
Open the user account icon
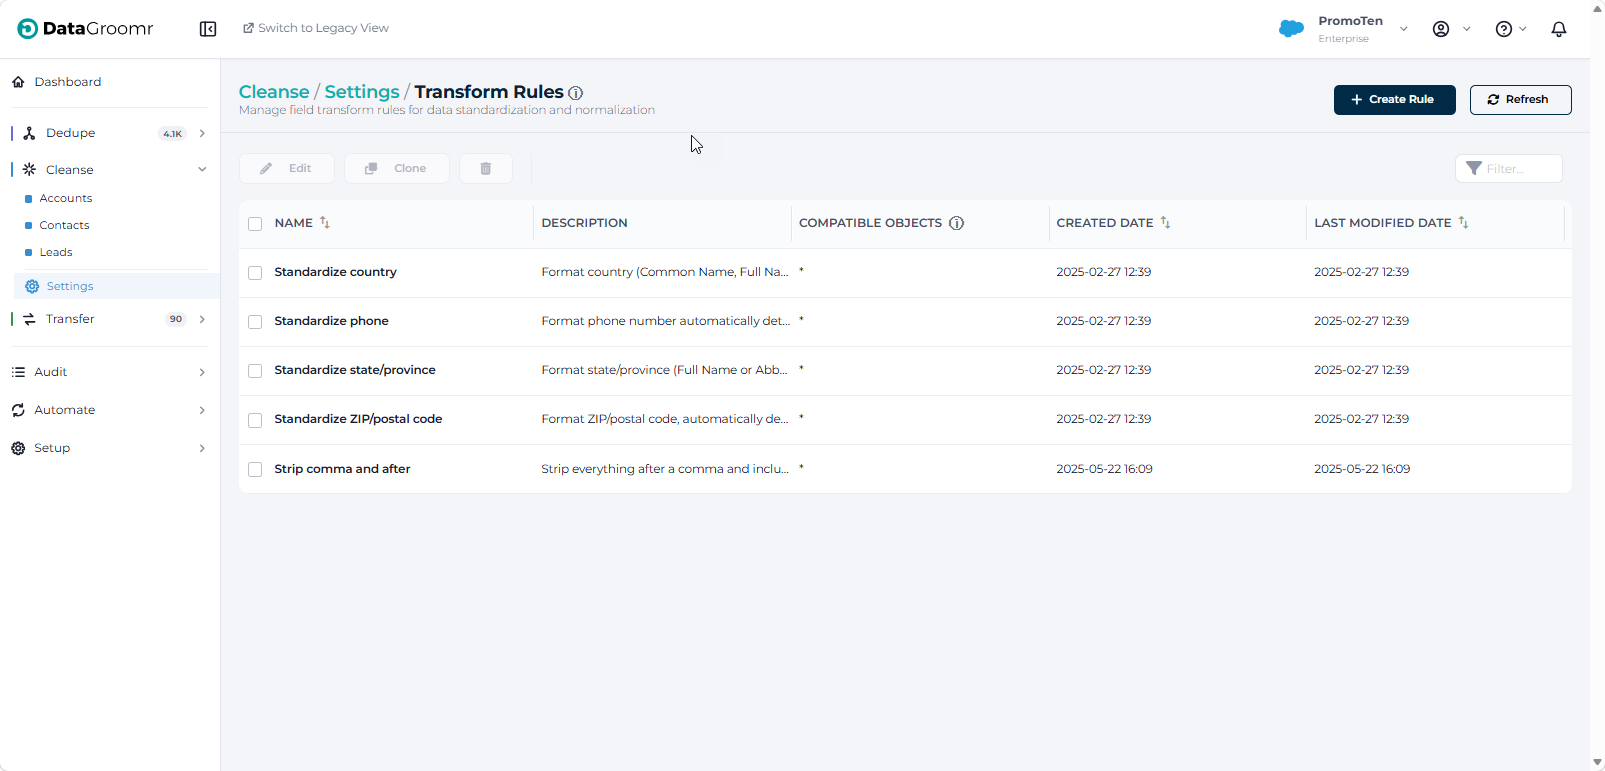point(1441,29)
